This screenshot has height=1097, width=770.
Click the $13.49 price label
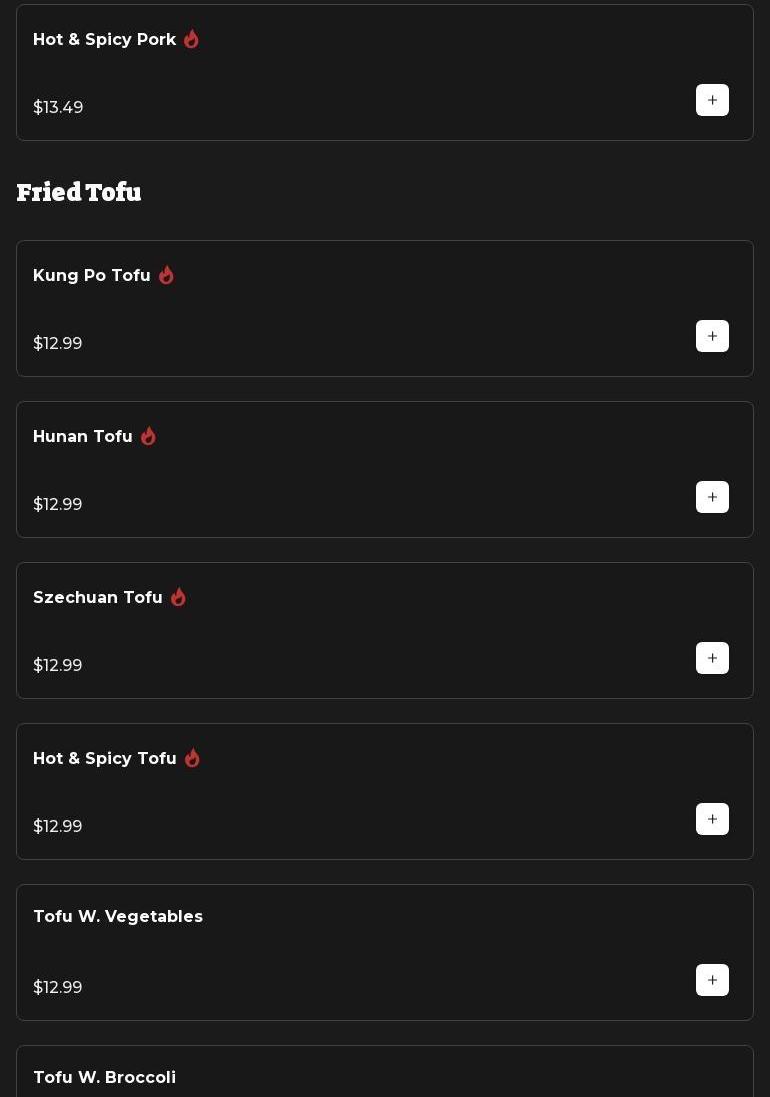pyautogui.click(x=58, y=107)
